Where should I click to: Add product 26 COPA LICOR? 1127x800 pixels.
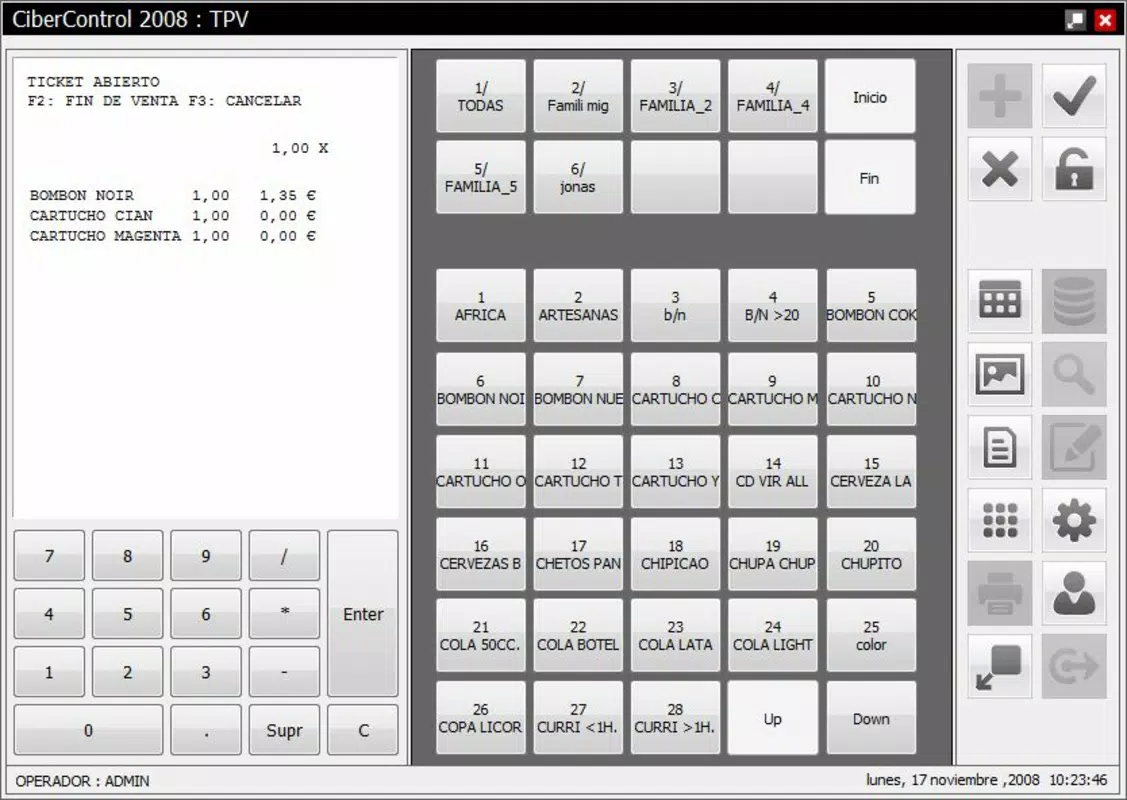pos(481,718)
